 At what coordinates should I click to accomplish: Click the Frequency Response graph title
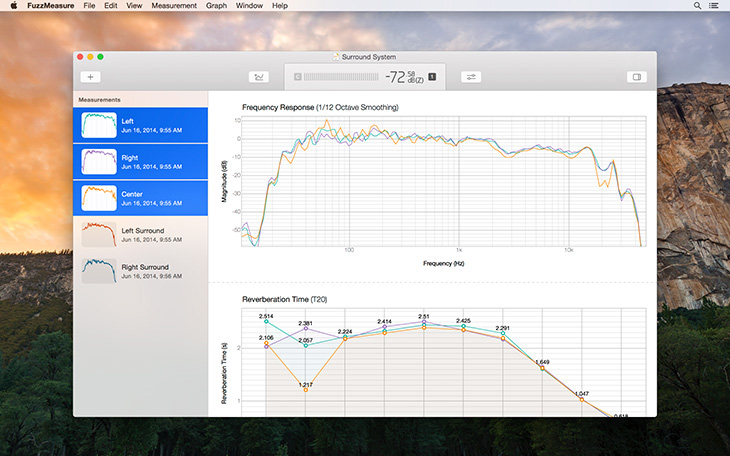320,107
